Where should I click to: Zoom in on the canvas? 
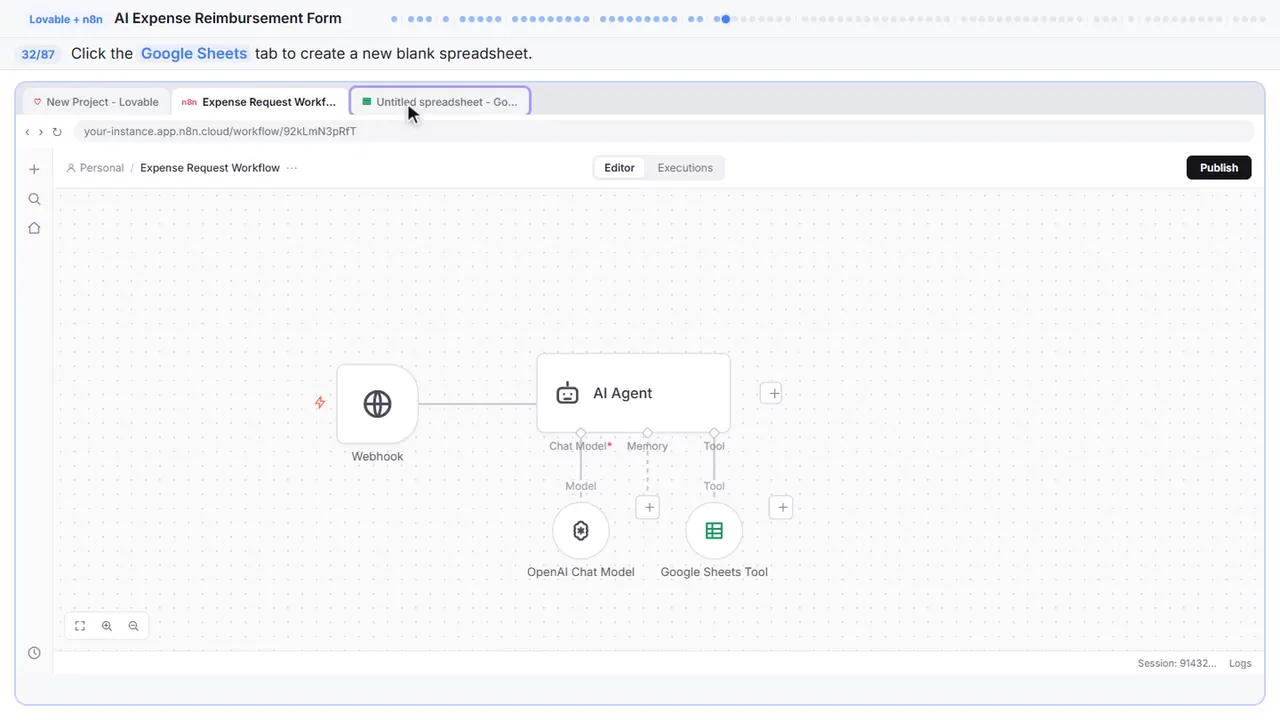click(x=107, y=626)
